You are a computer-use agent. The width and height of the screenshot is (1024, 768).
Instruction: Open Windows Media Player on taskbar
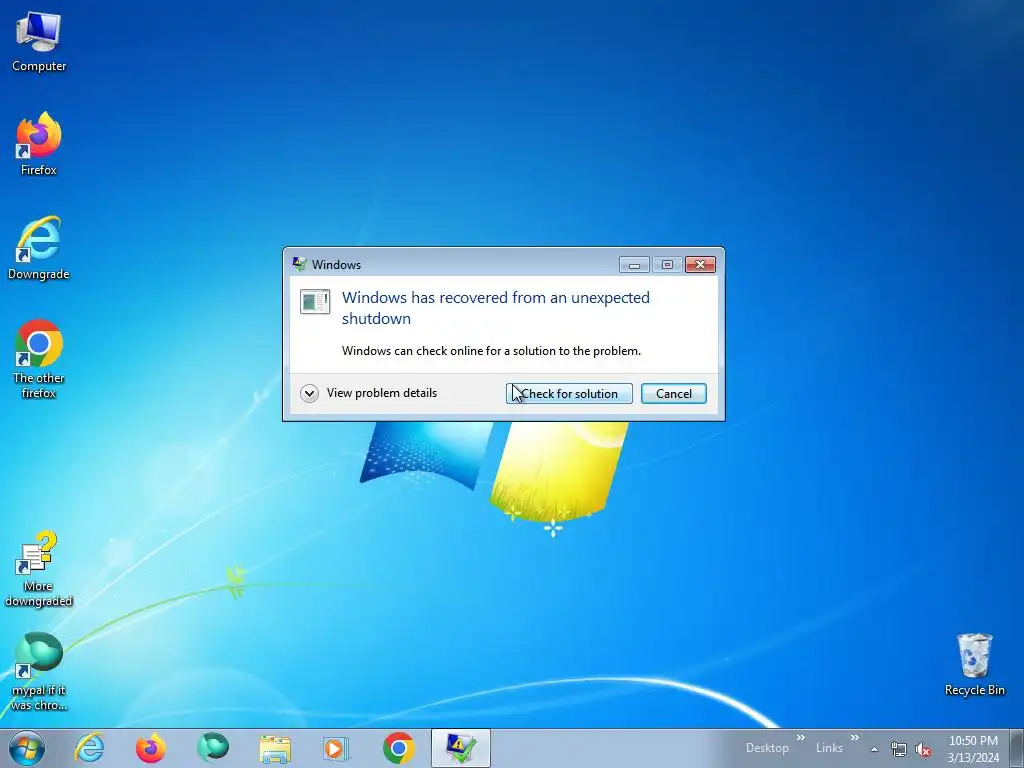pyautogui.click(x=336, y=748)
